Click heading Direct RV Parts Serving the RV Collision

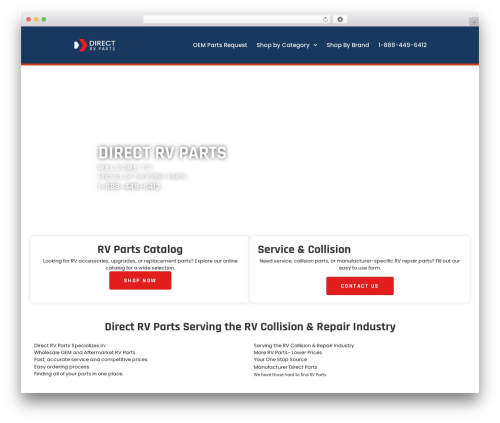(x=250, y=327)
